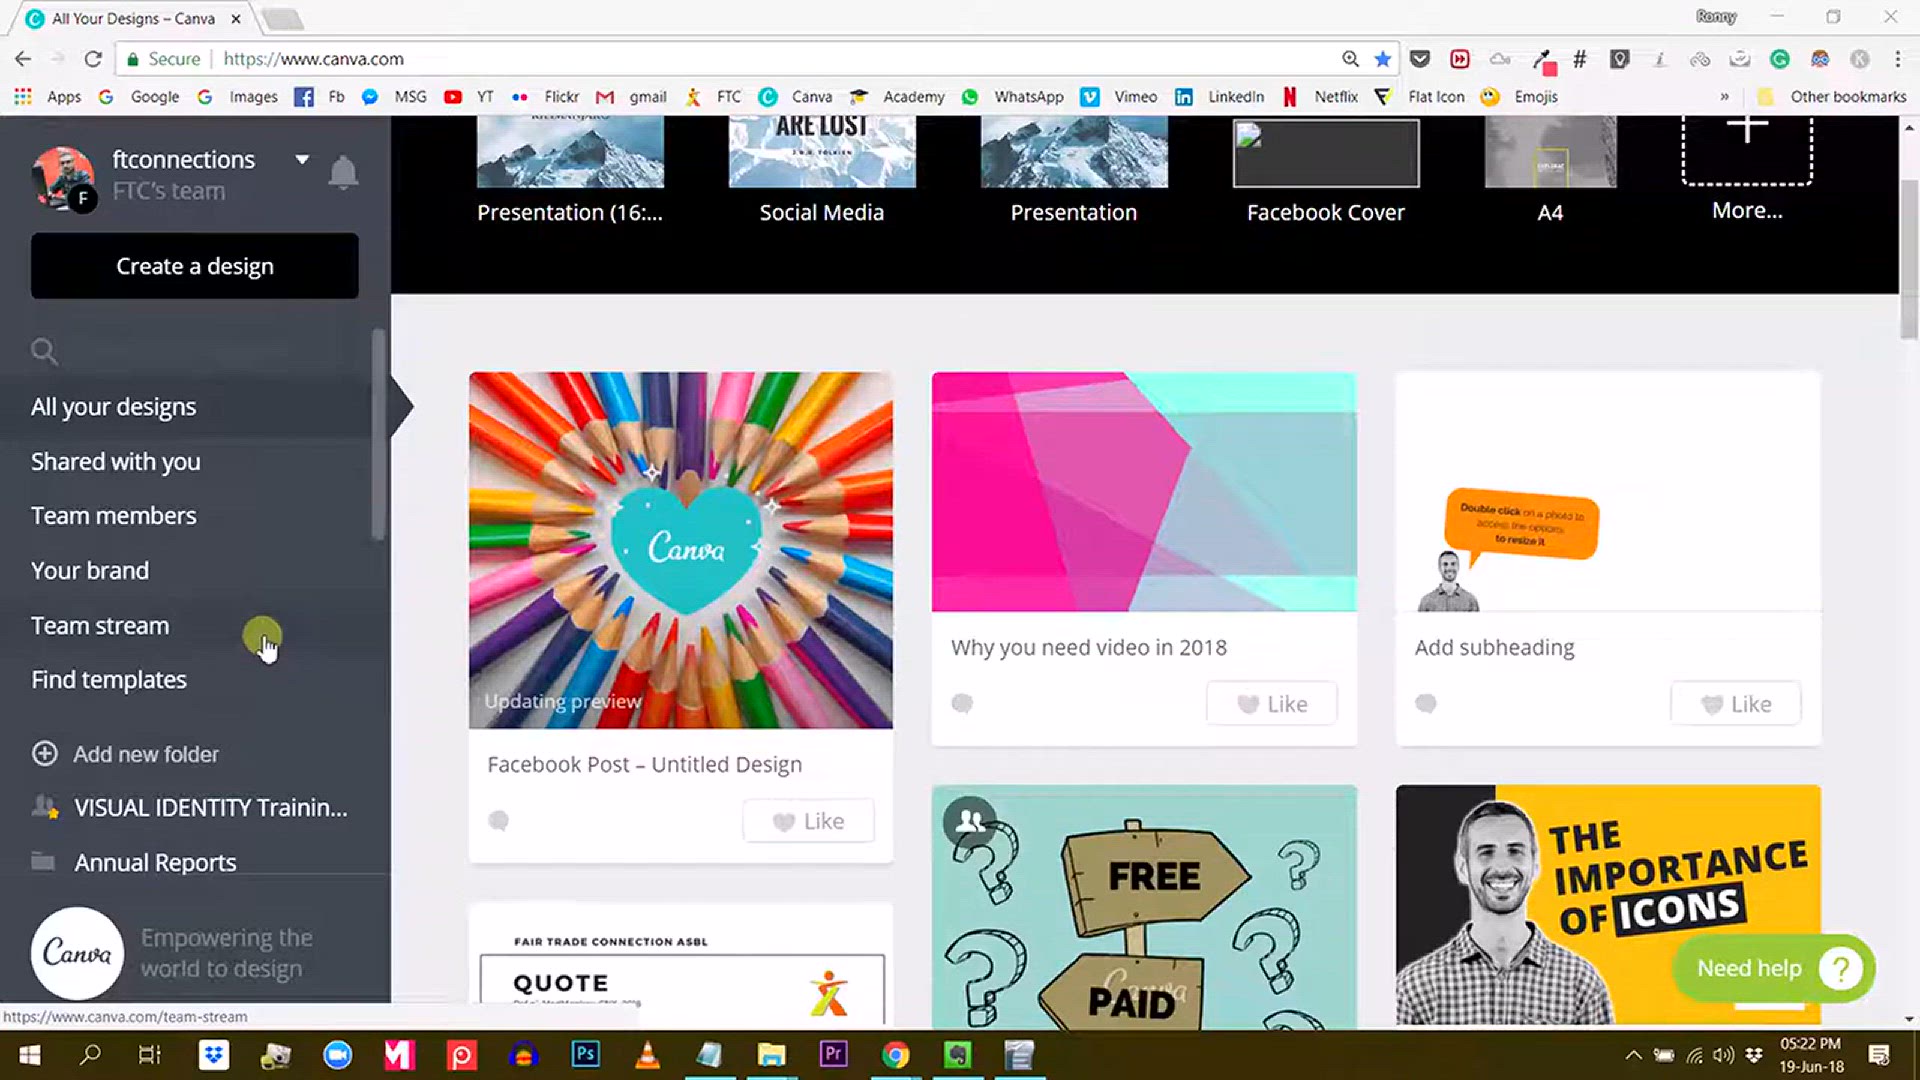This screenshot has height=1080, width=1920.
Task: Select the All Your Designs Canva tab
Action: tap(135, 18)
